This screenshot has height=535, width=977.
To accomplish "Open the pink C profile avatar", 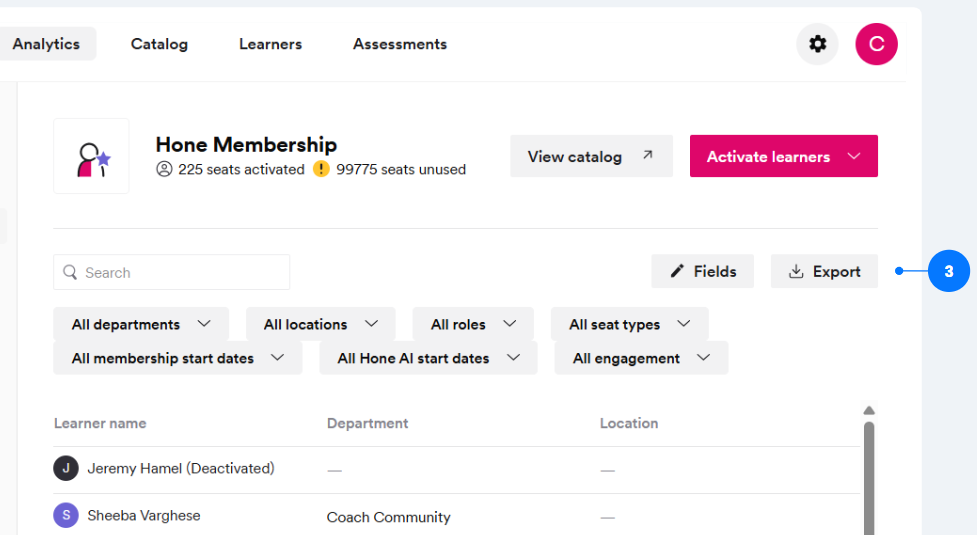I will (876, 44).
